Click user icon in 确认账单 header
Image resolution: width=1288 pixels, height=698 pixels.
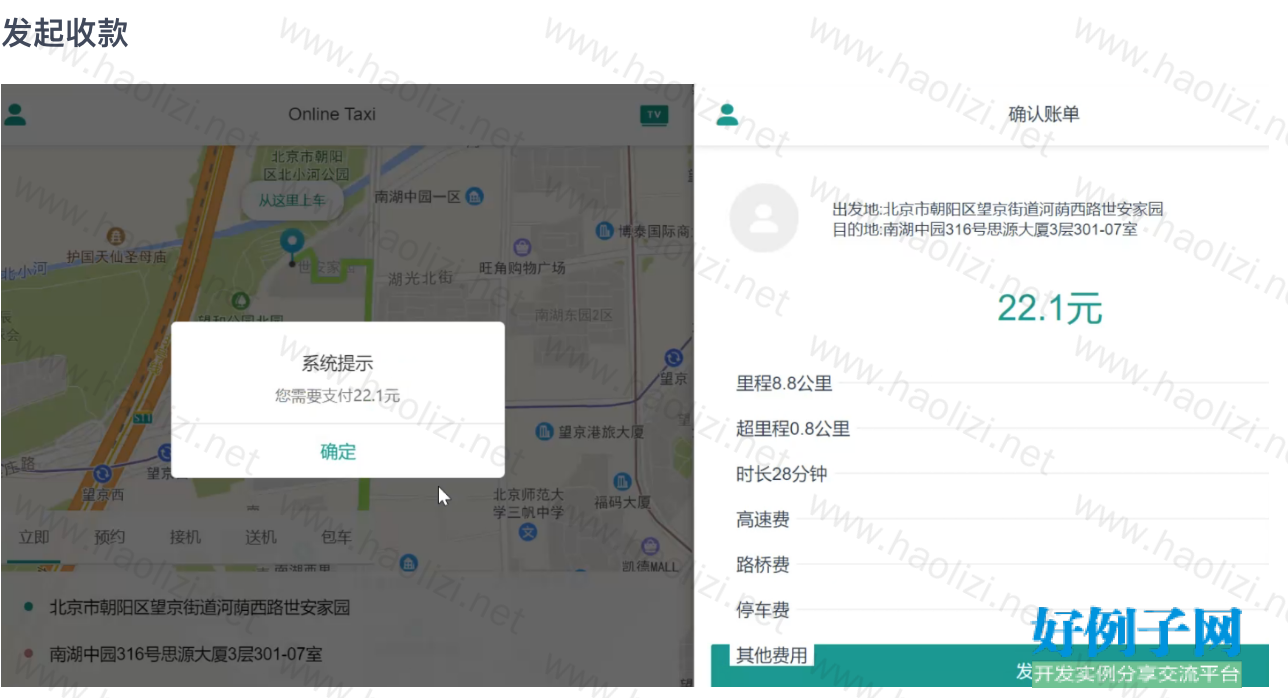click(x=727, y=115)
